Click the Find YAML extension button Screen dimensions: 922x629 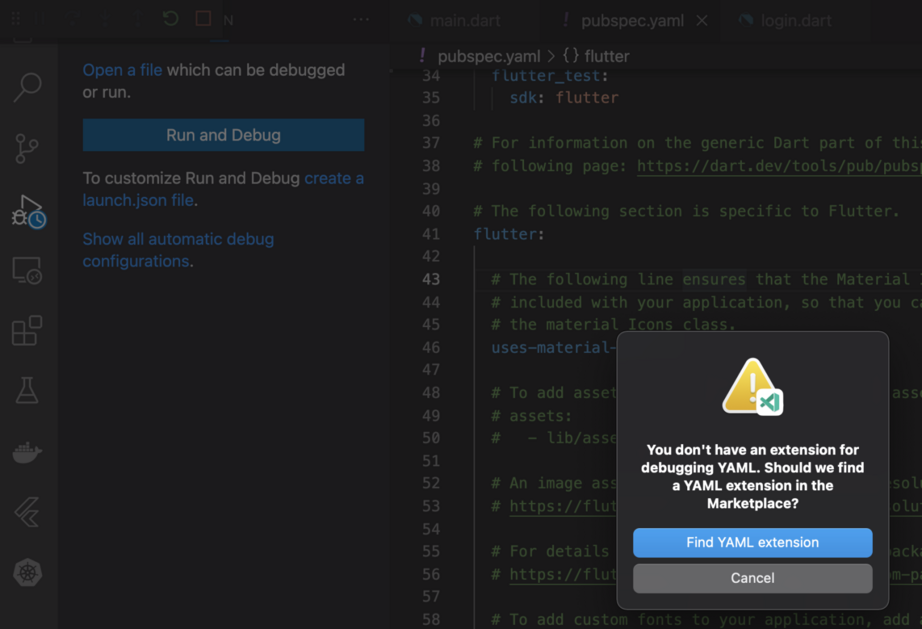[752, 543]
